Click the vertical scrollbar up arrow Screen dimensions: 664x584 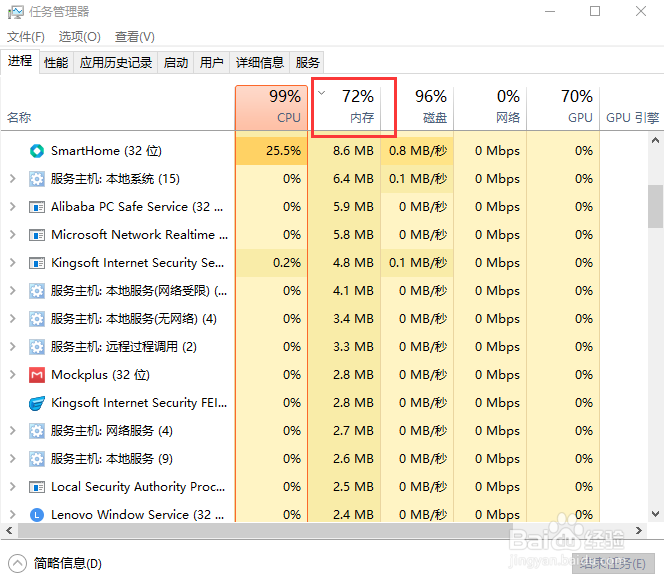pyautogui.click(x=655, y=140)
